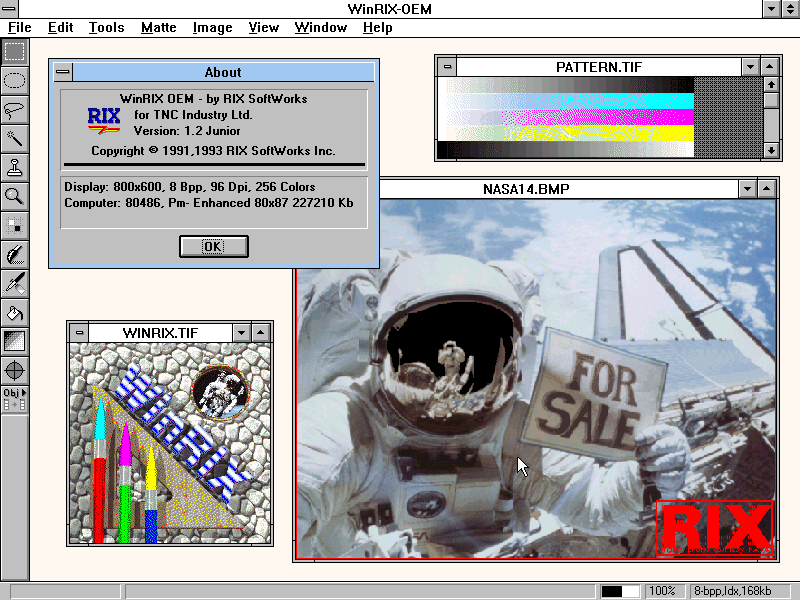Open the About dialog control menu

click(x=63, y=72)
